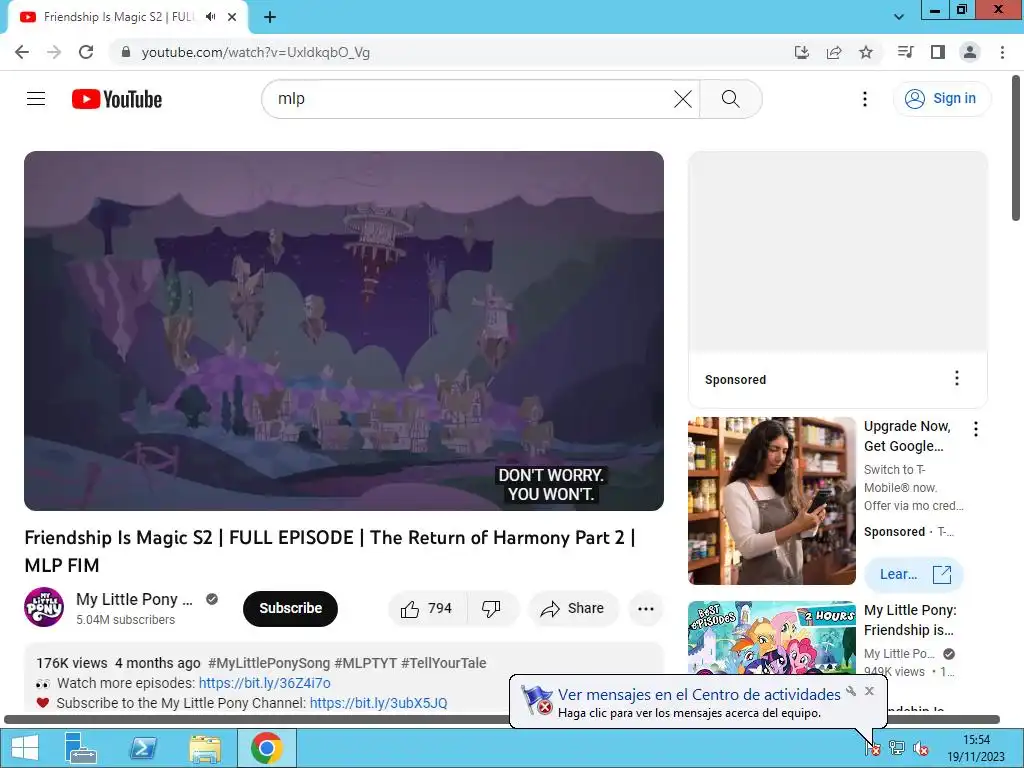Click the padlock site info icon
The width and height of the screenshot is (1024, 768).
[x=126, y=52]
